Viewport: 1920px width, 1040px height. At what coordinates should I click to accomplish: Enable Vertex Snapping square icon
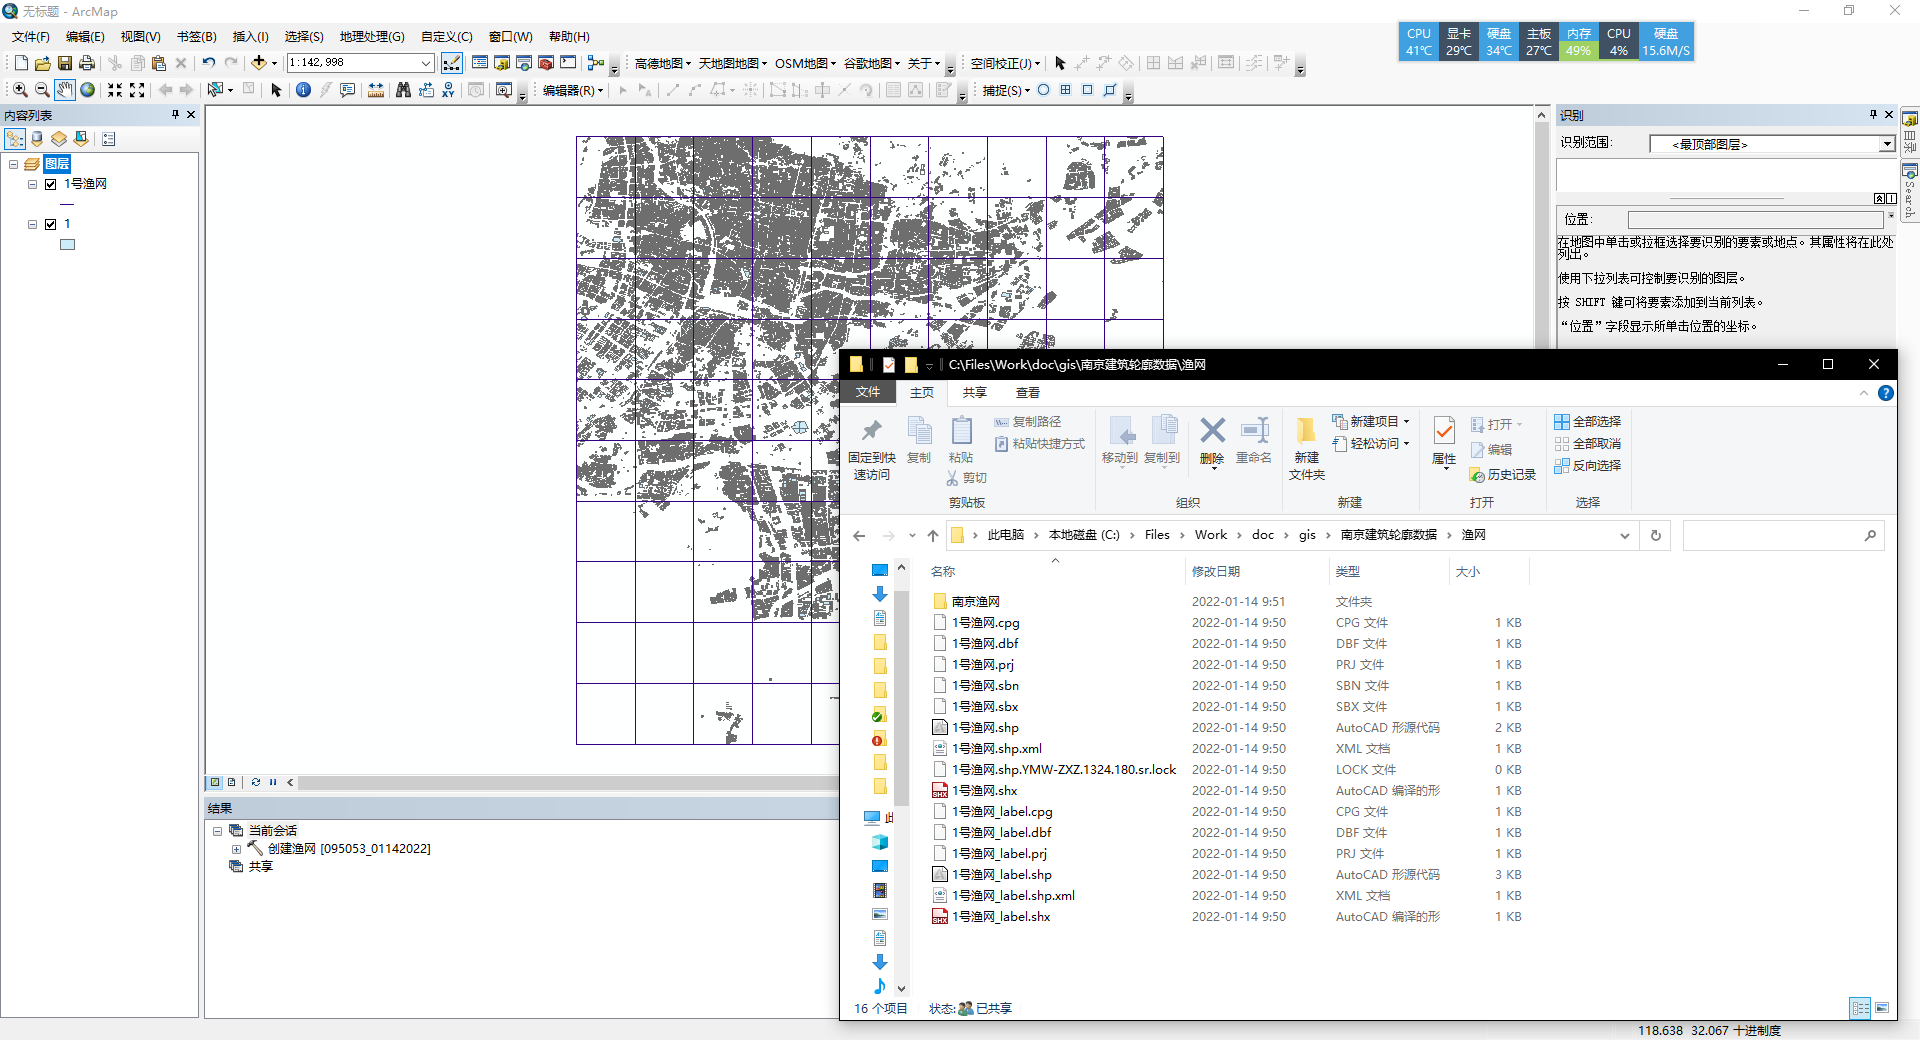coord(1087,90)
